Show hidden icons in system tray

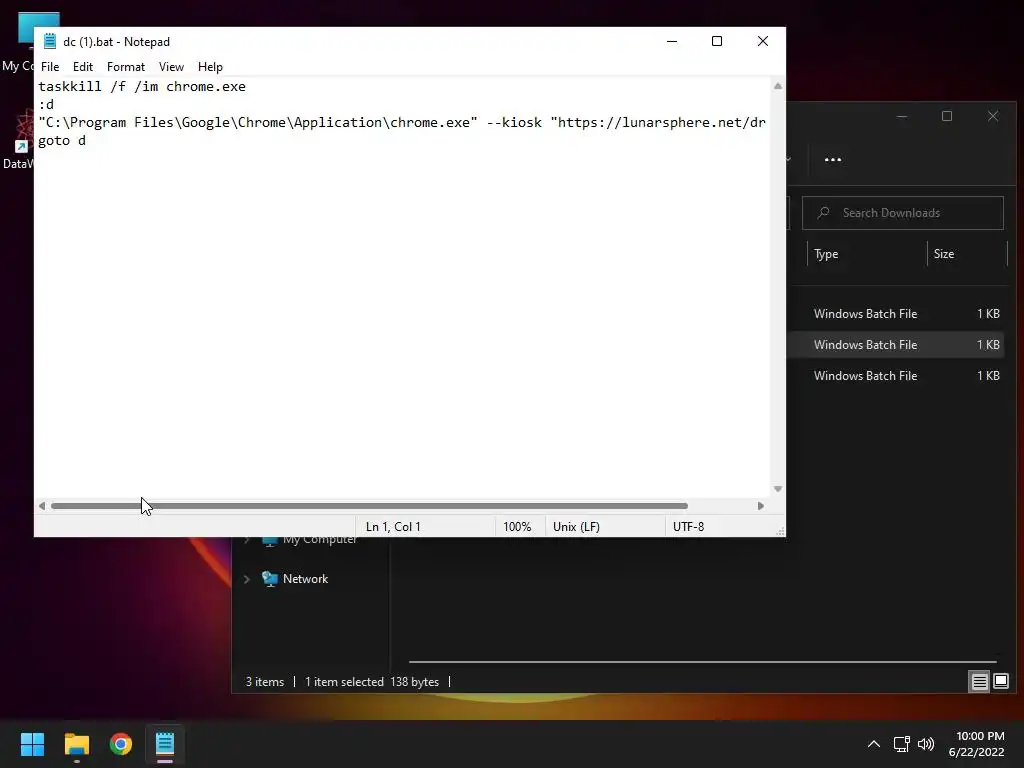(874, 744)
